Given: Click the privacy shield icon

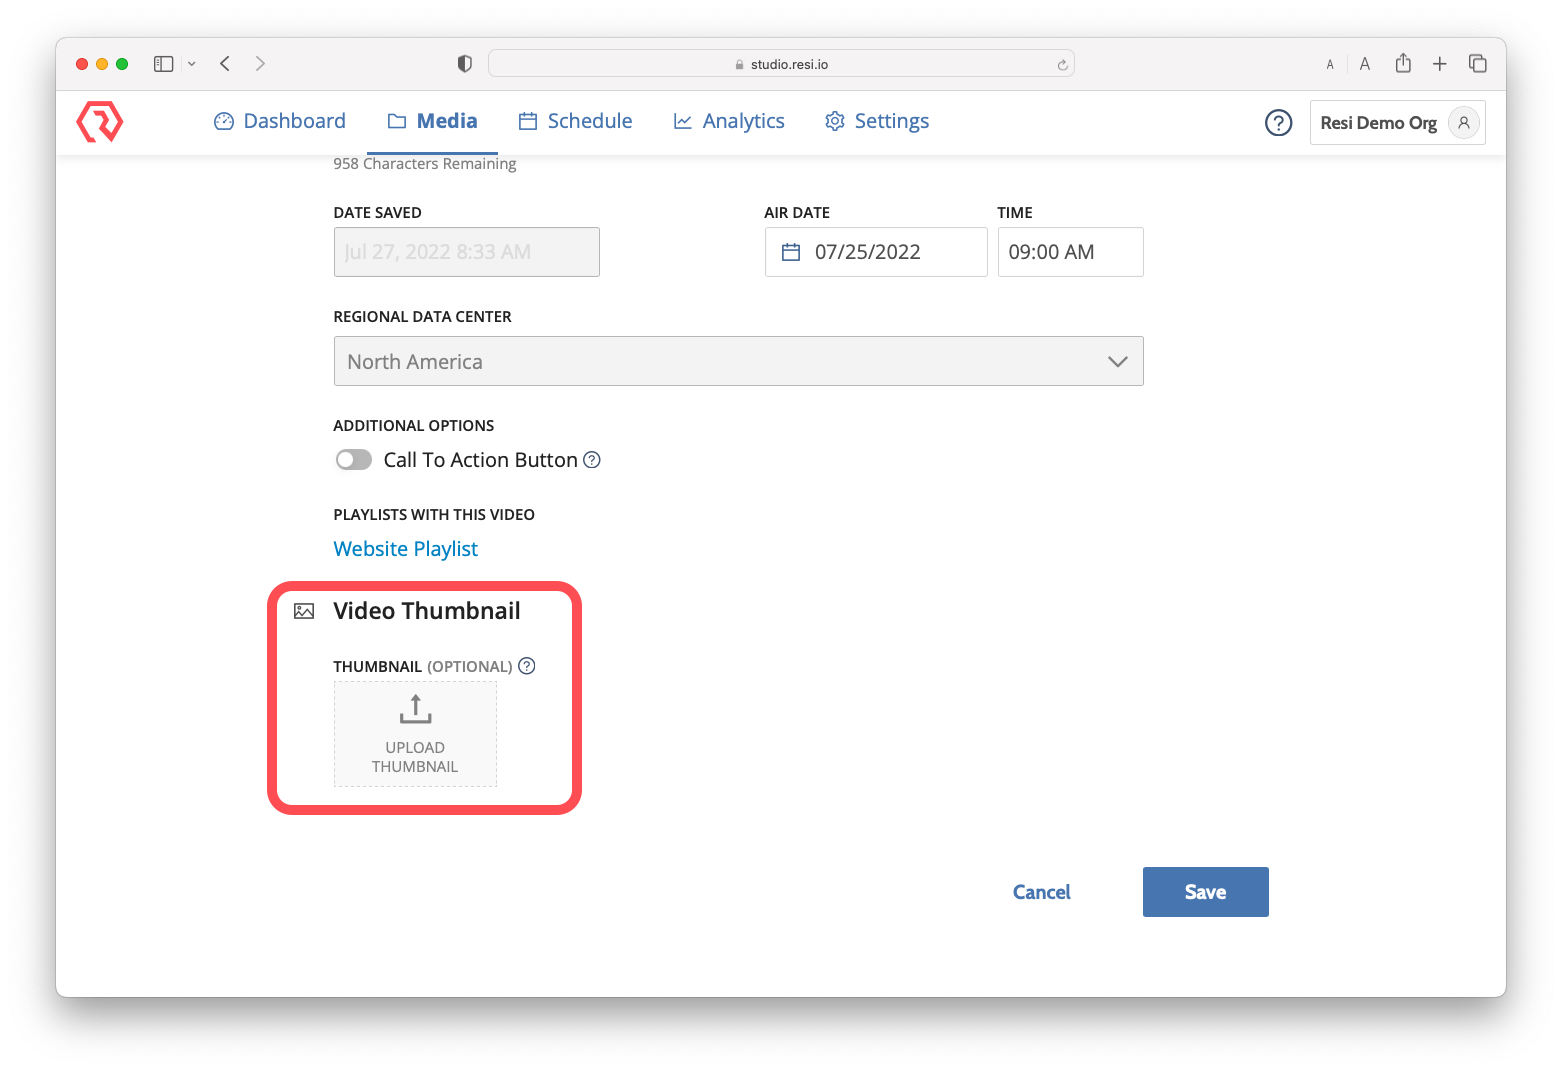Looking at the screenshot, I should point(465,64).
